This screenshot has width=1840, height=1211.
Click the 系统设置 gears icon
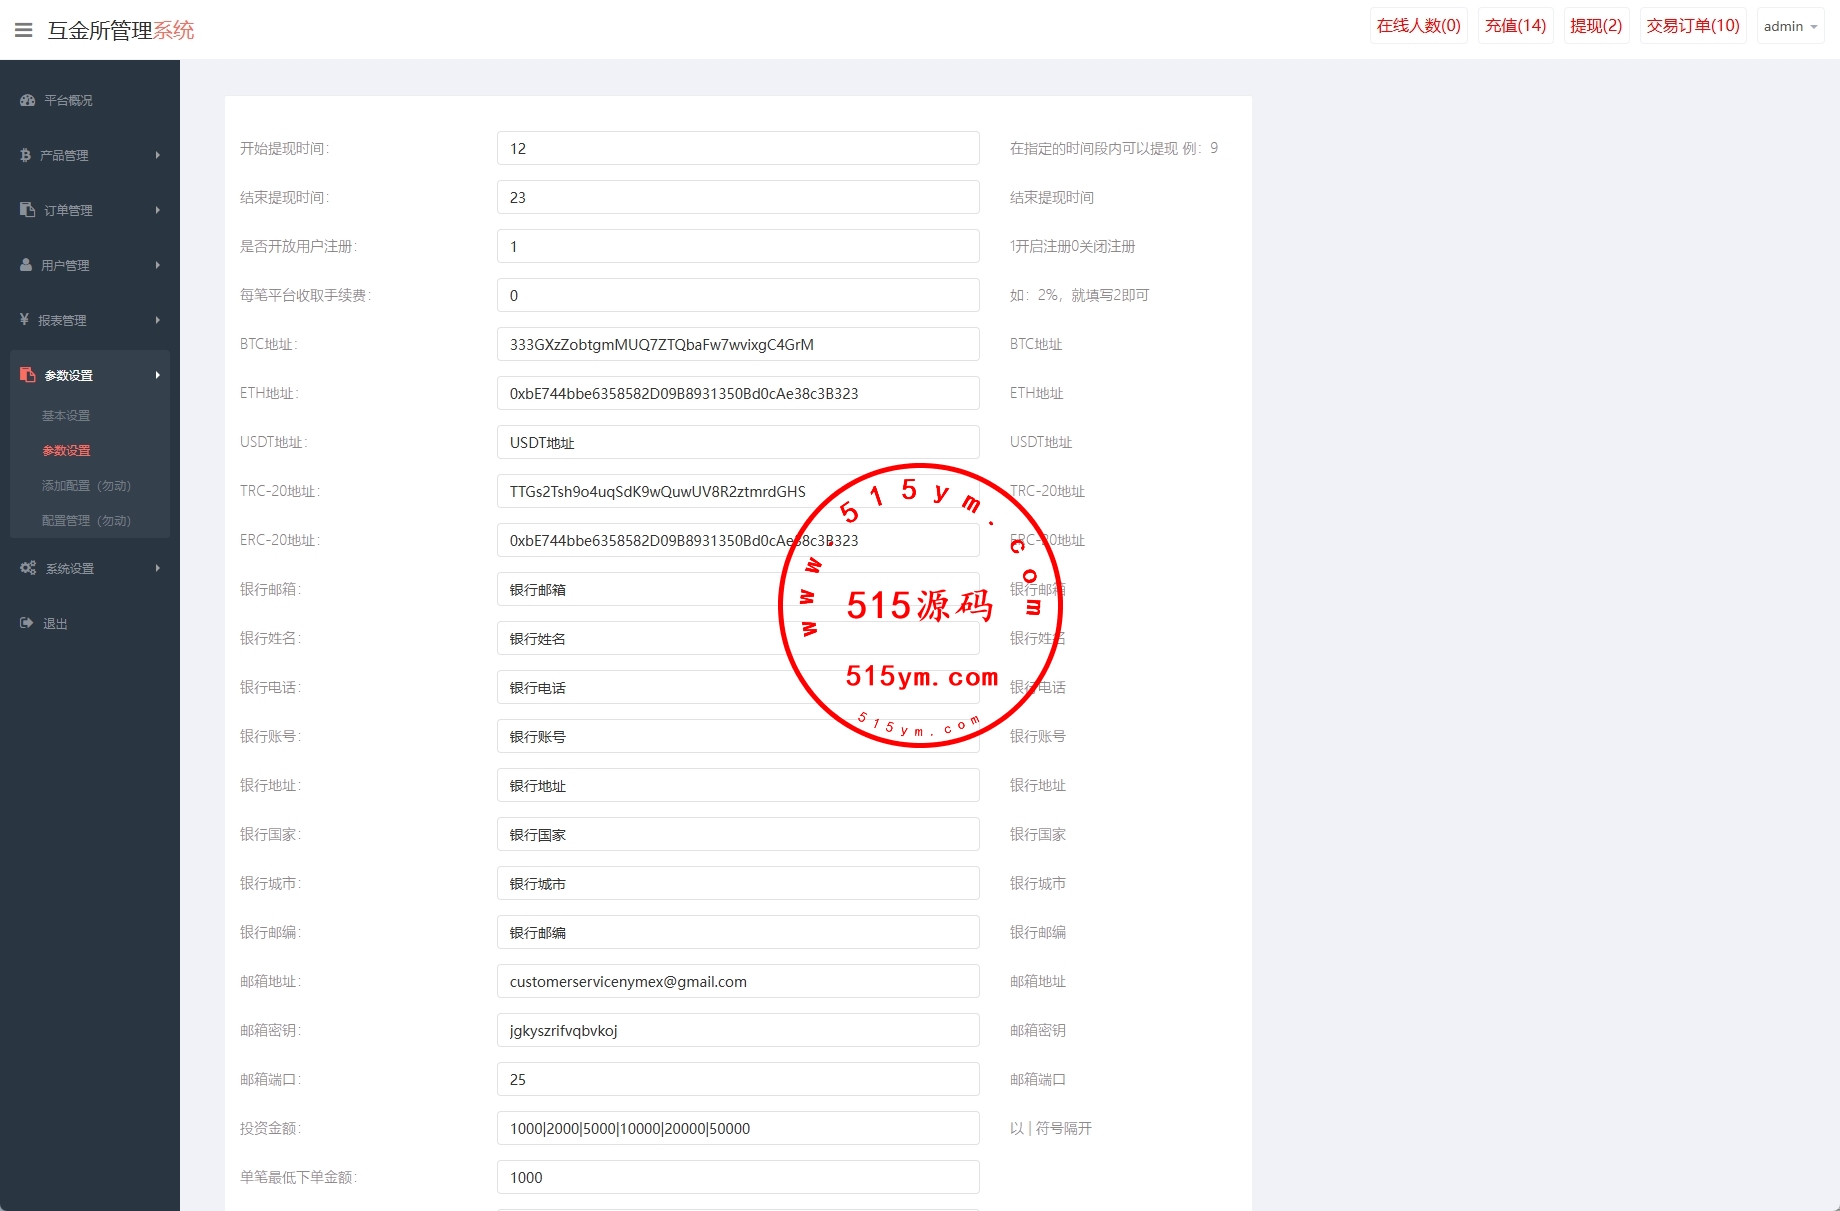[x=28, y=568]
